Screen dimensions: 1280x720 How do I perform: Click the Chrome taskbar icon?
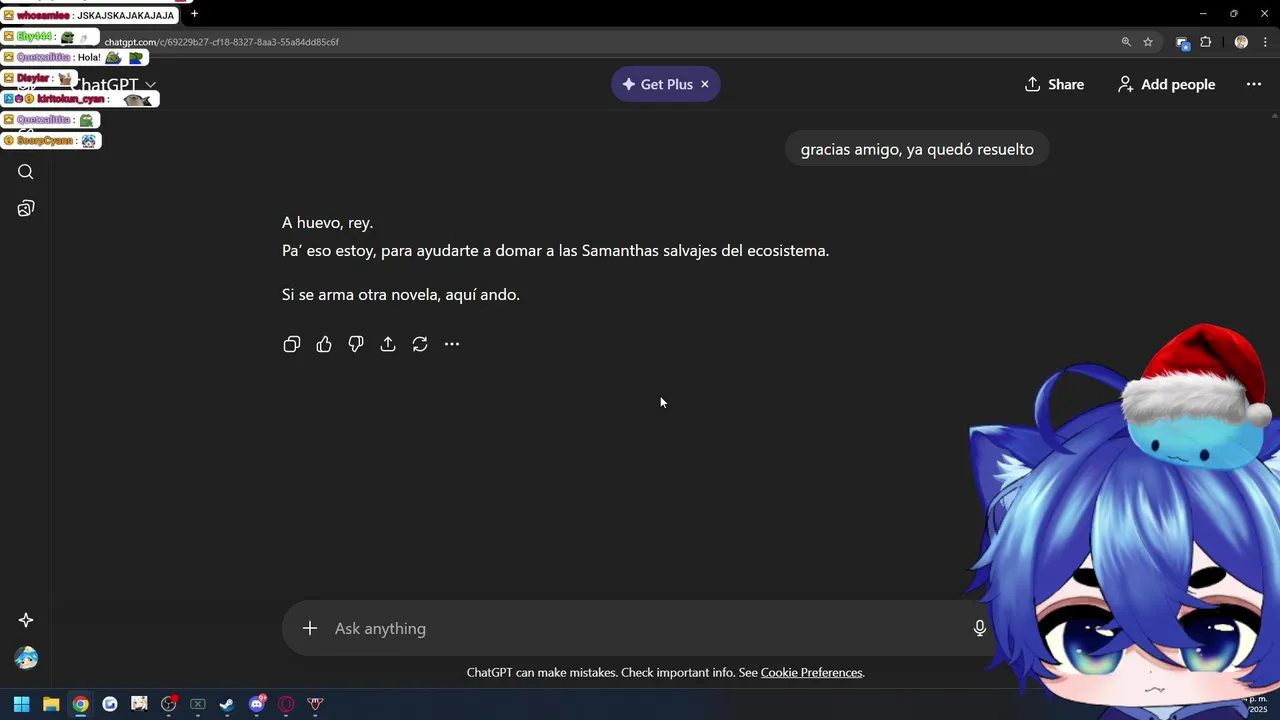tap(80, 704)
